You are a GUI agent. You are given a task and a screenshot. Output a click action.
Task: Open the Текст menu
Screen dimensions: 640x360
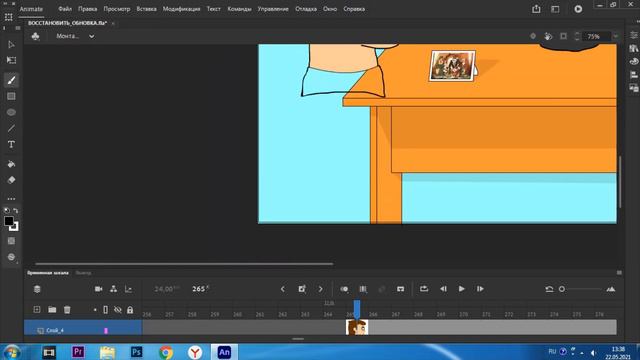pos(213,9)
